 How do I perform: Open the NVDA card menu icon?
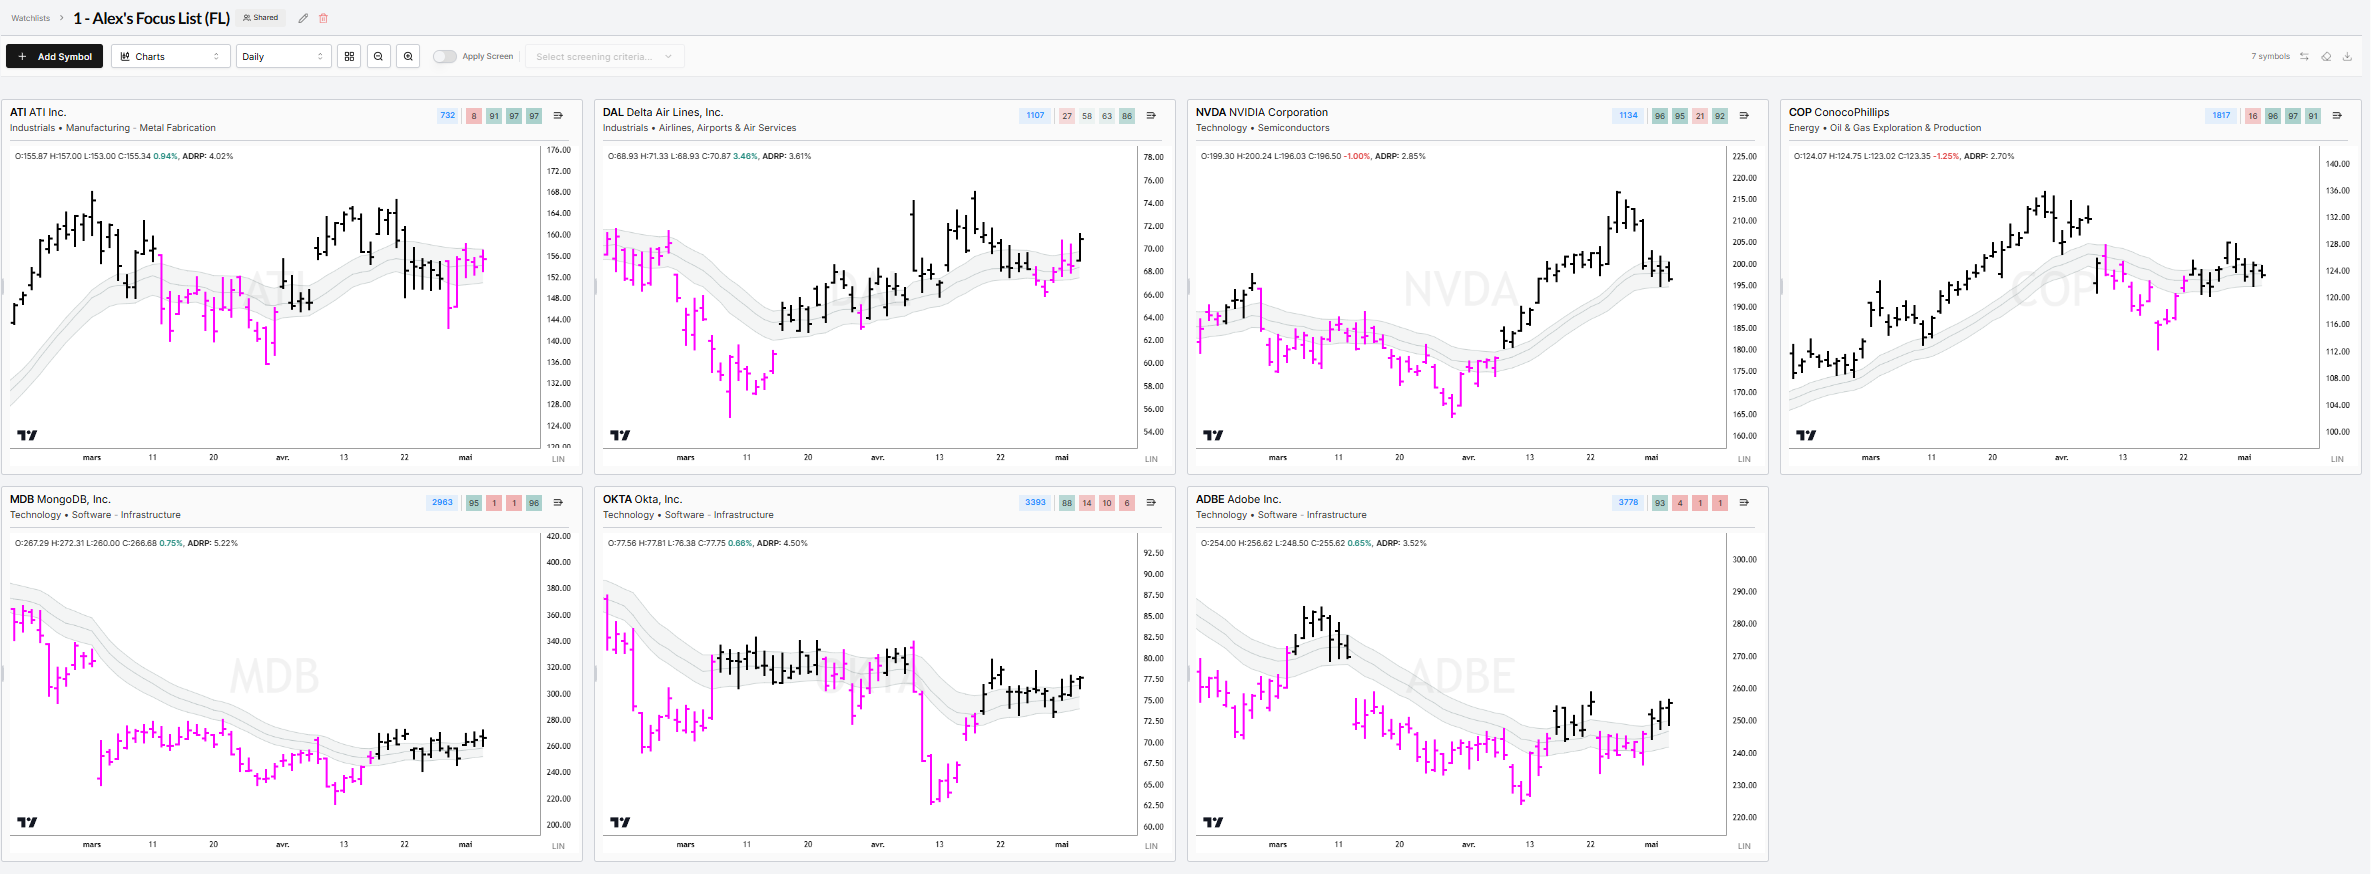coord(1744,116)
